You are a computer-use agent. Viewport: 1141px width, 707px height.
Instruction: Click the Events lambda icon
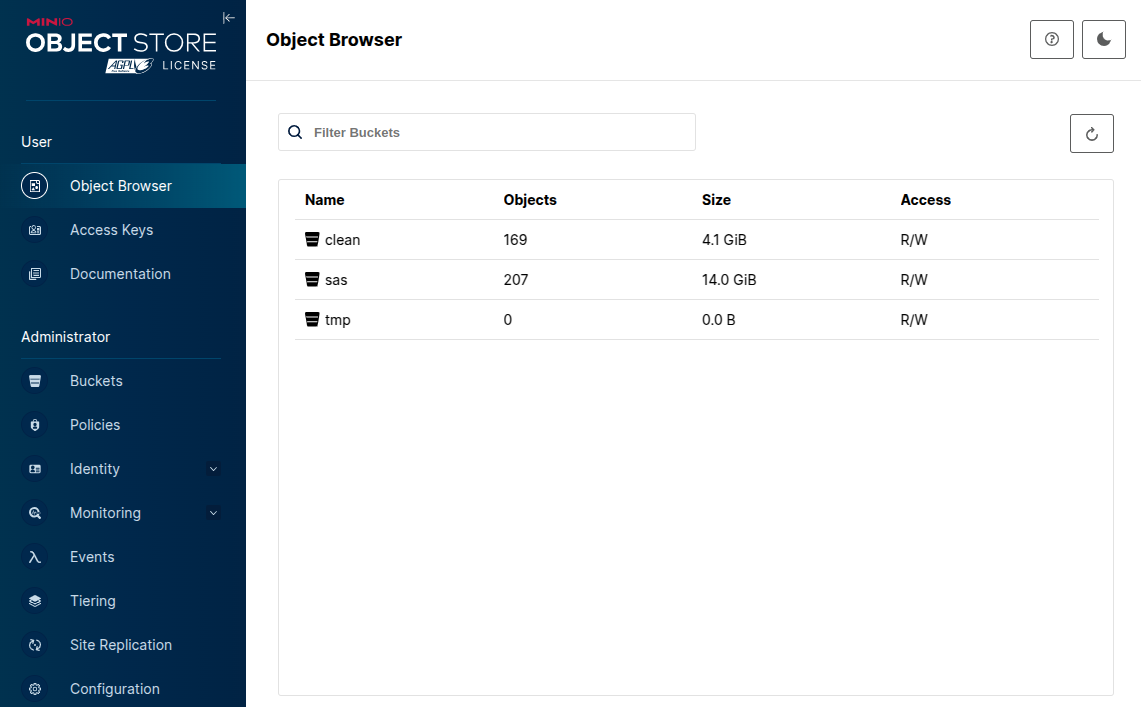(35, 557)
